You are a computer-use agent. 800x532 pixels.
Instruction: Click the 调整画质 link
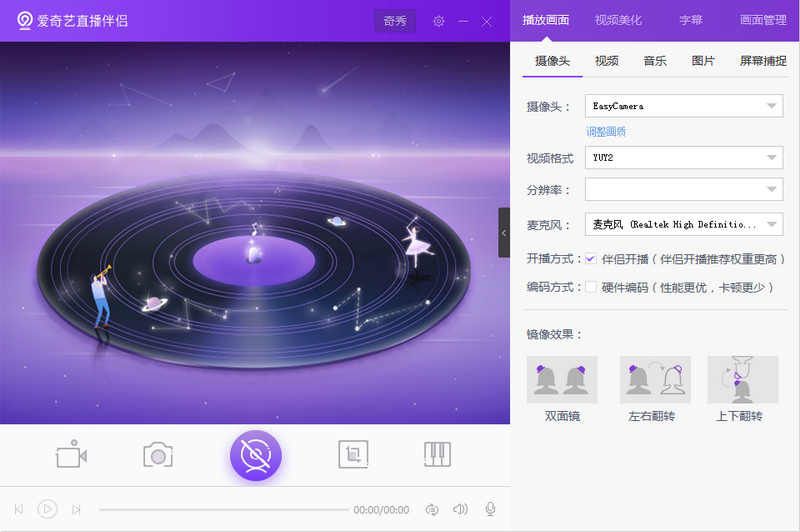click(606, 132)
